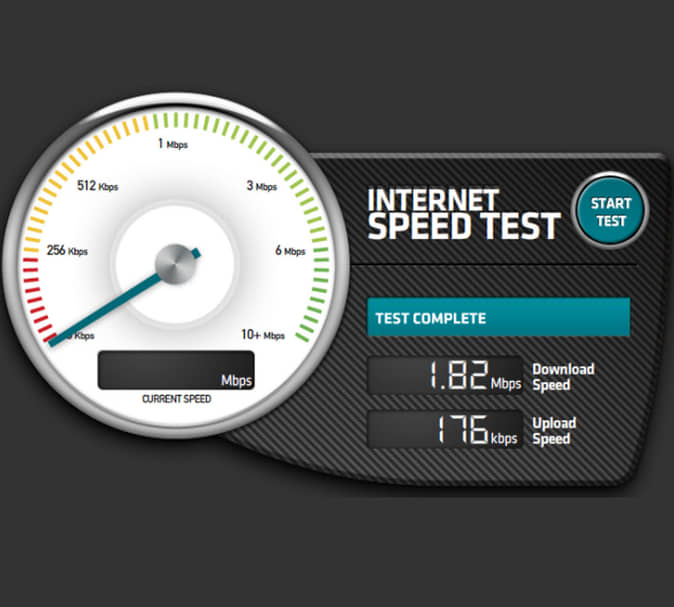This screenshot has height=607, width=674.
Task: Click the 6 Mbps gauge label
Action: pos(290,250)
